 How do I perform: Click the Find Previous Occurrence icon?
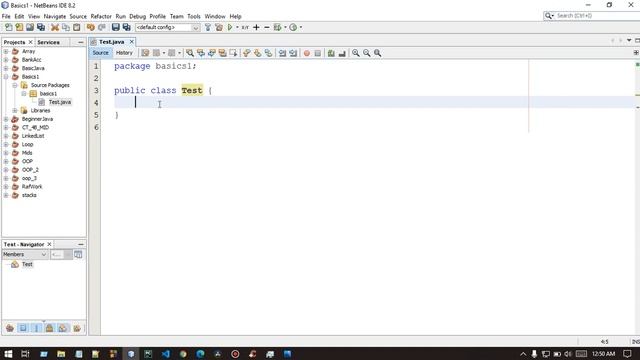point(201,53)
